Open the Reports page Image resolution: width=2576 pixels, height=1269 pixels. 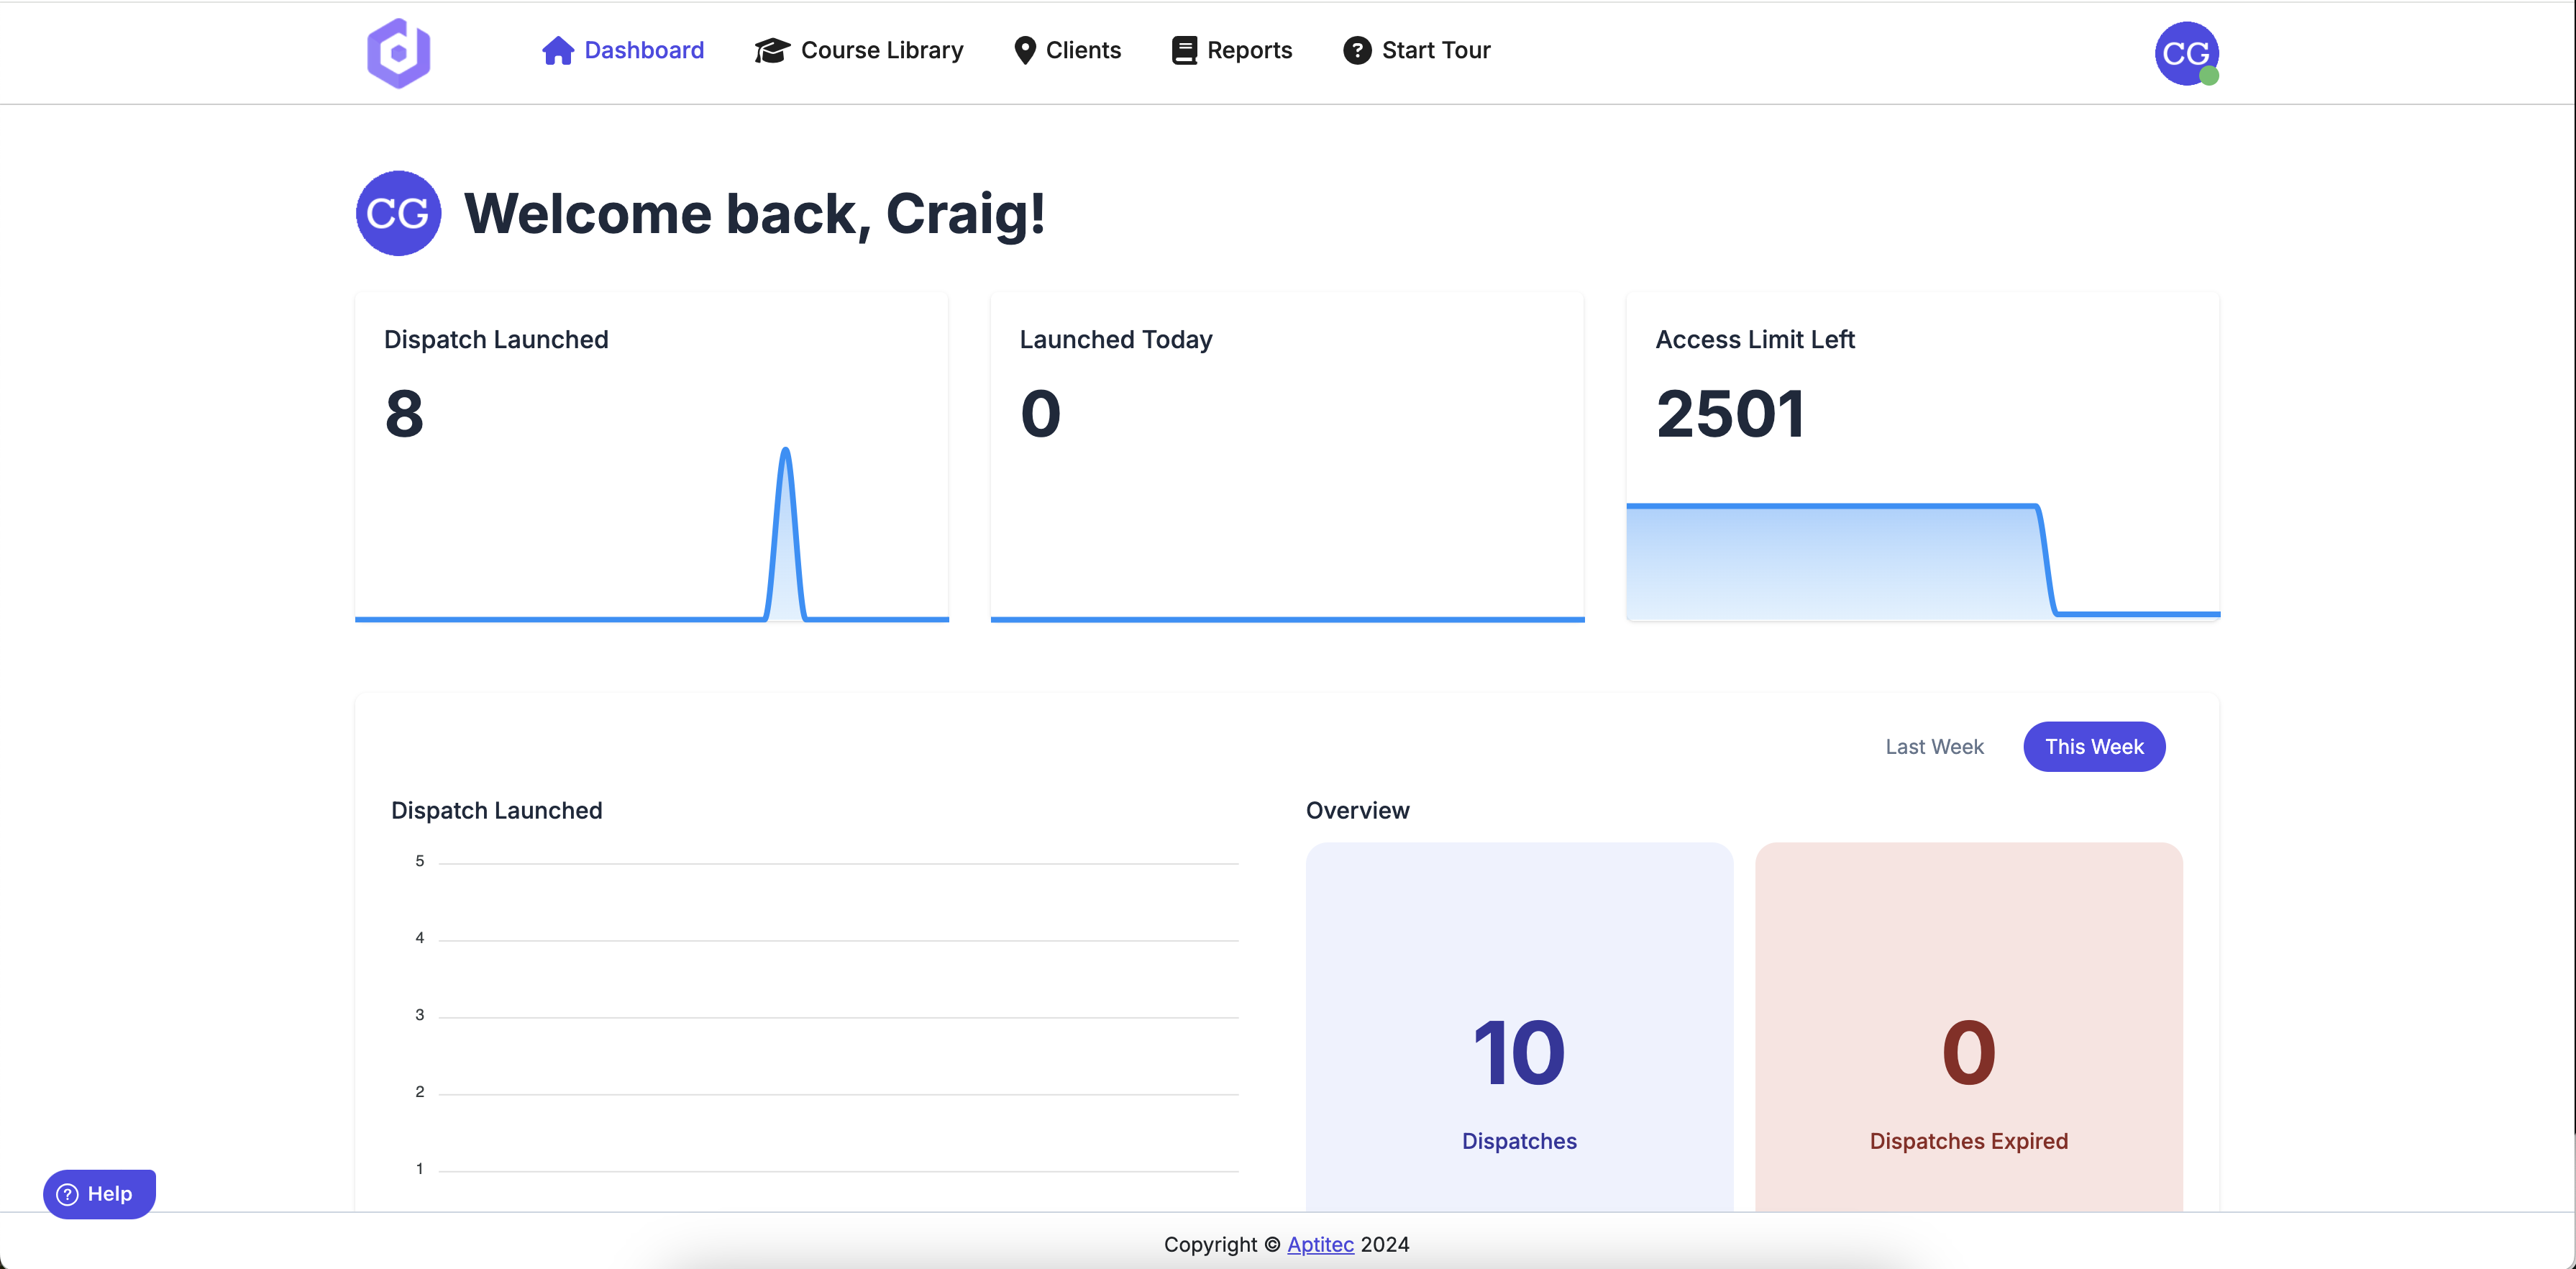coord(1249,50)
